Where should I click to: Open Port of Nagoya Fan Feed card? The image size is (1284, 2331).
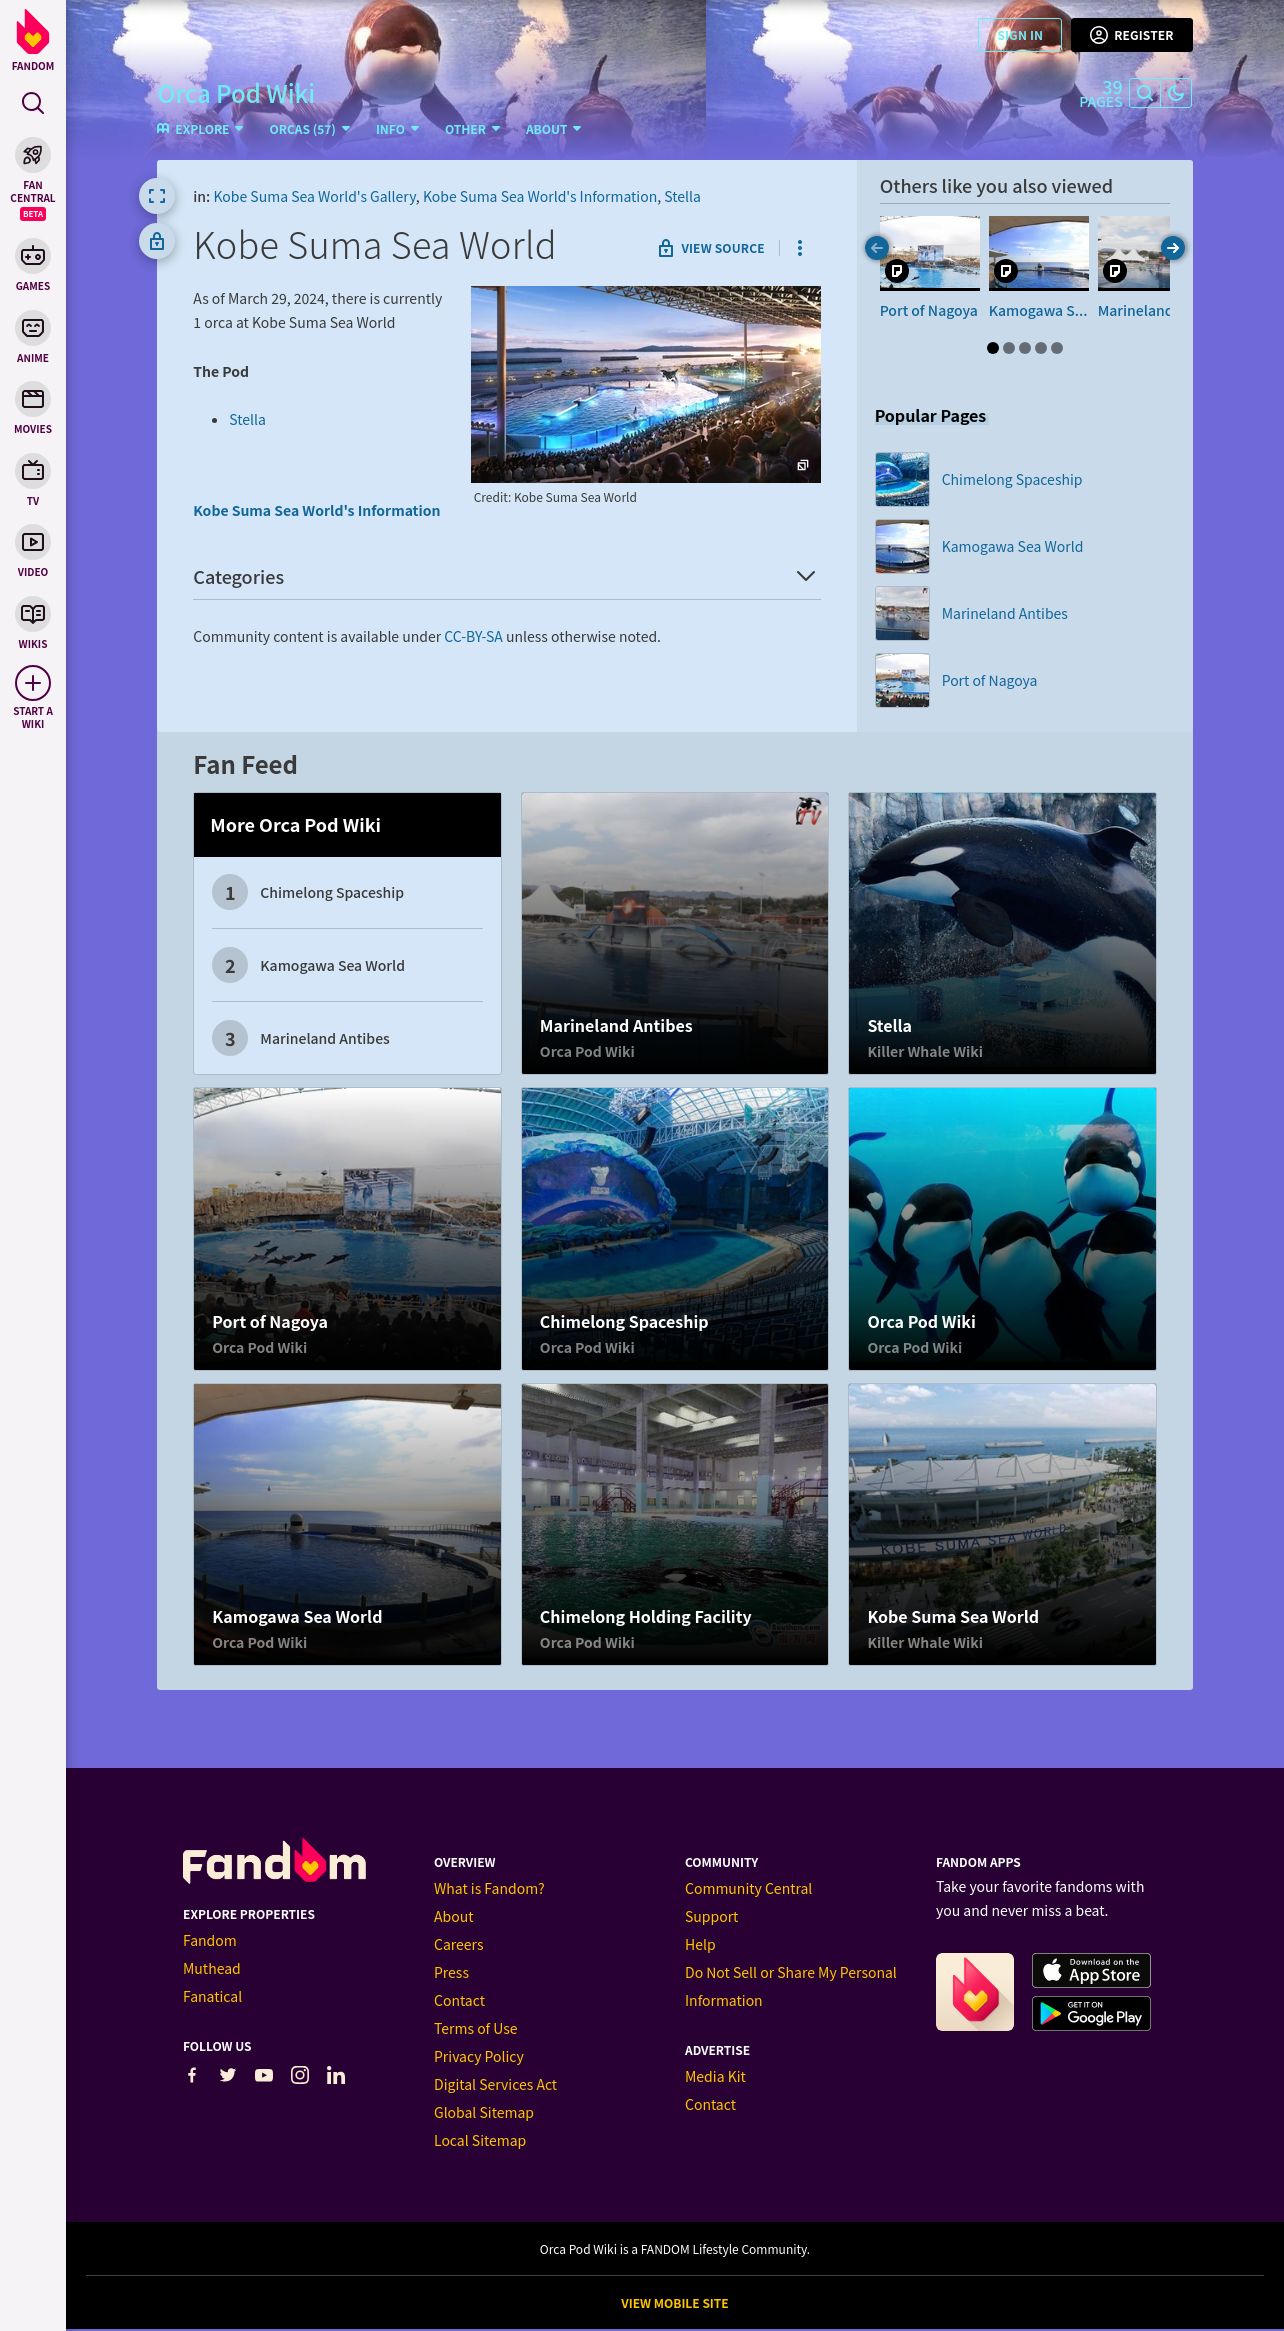(x=347, y=1229)
